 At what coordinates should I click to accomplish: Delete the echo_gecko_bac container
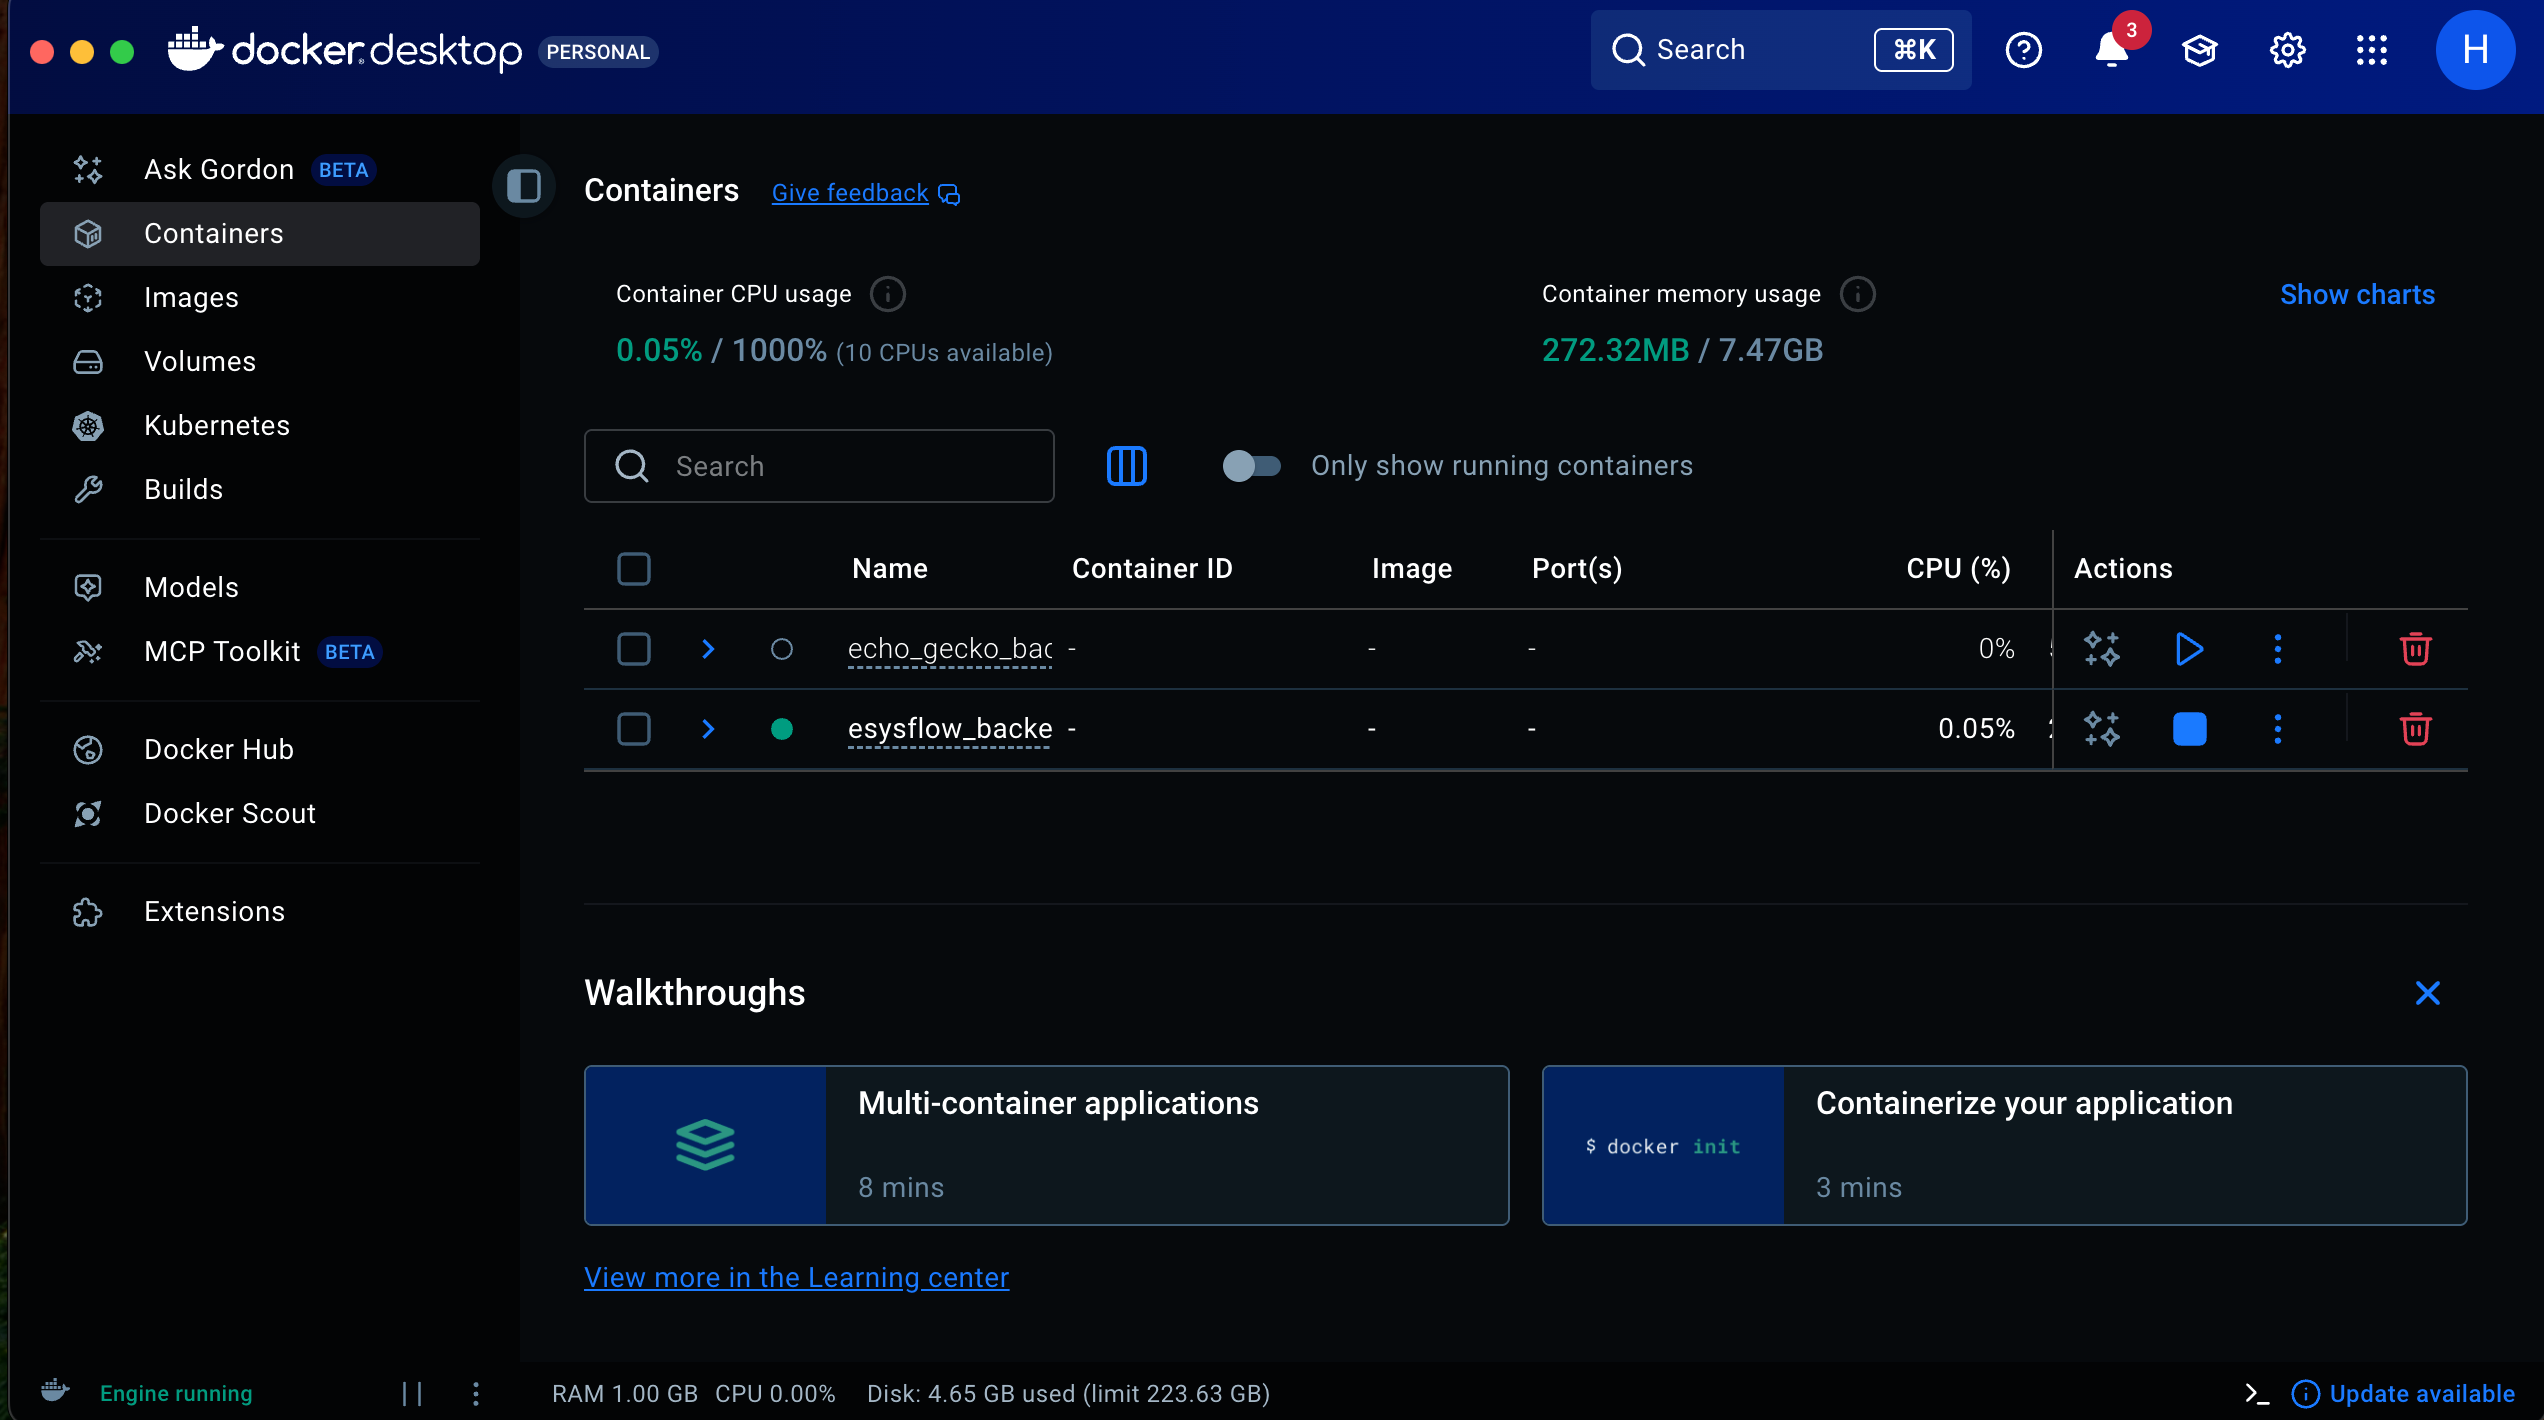coord(2415,649)
